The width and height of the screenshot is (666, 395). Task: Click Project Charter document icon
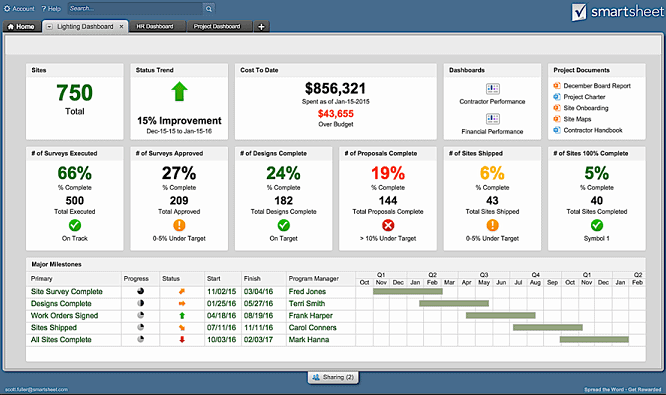pyautogui.click(x=557, y=97)
